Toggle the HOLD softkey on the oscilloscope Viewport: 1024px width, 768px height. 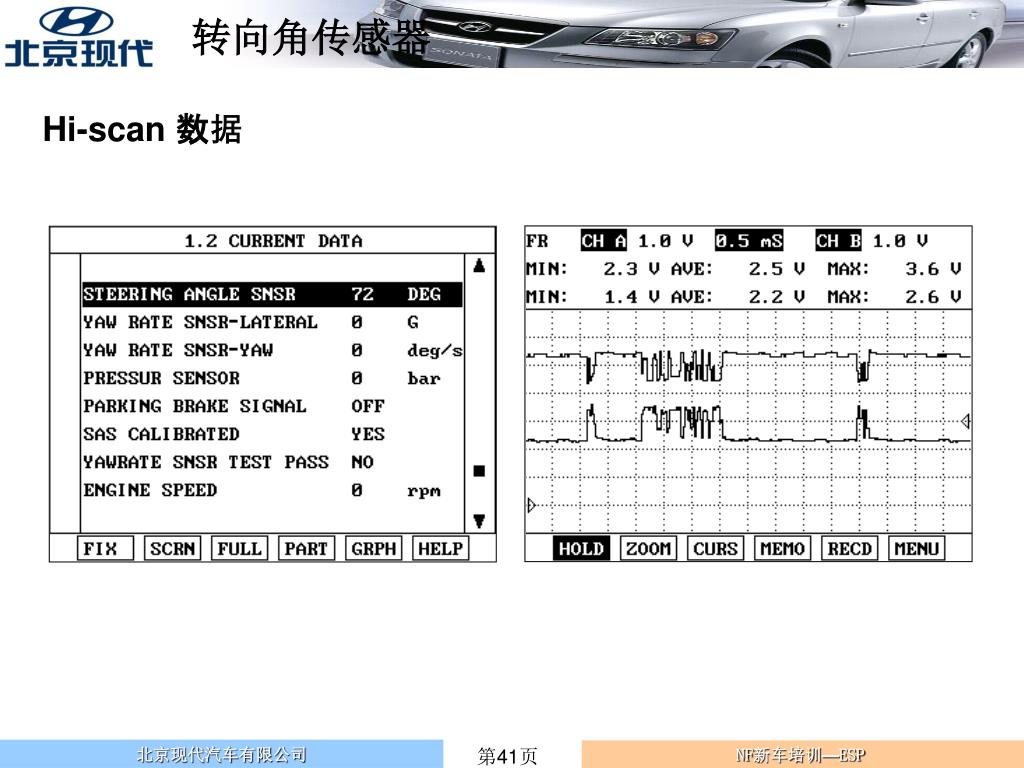pyautogui.click(x=581, y=549)
